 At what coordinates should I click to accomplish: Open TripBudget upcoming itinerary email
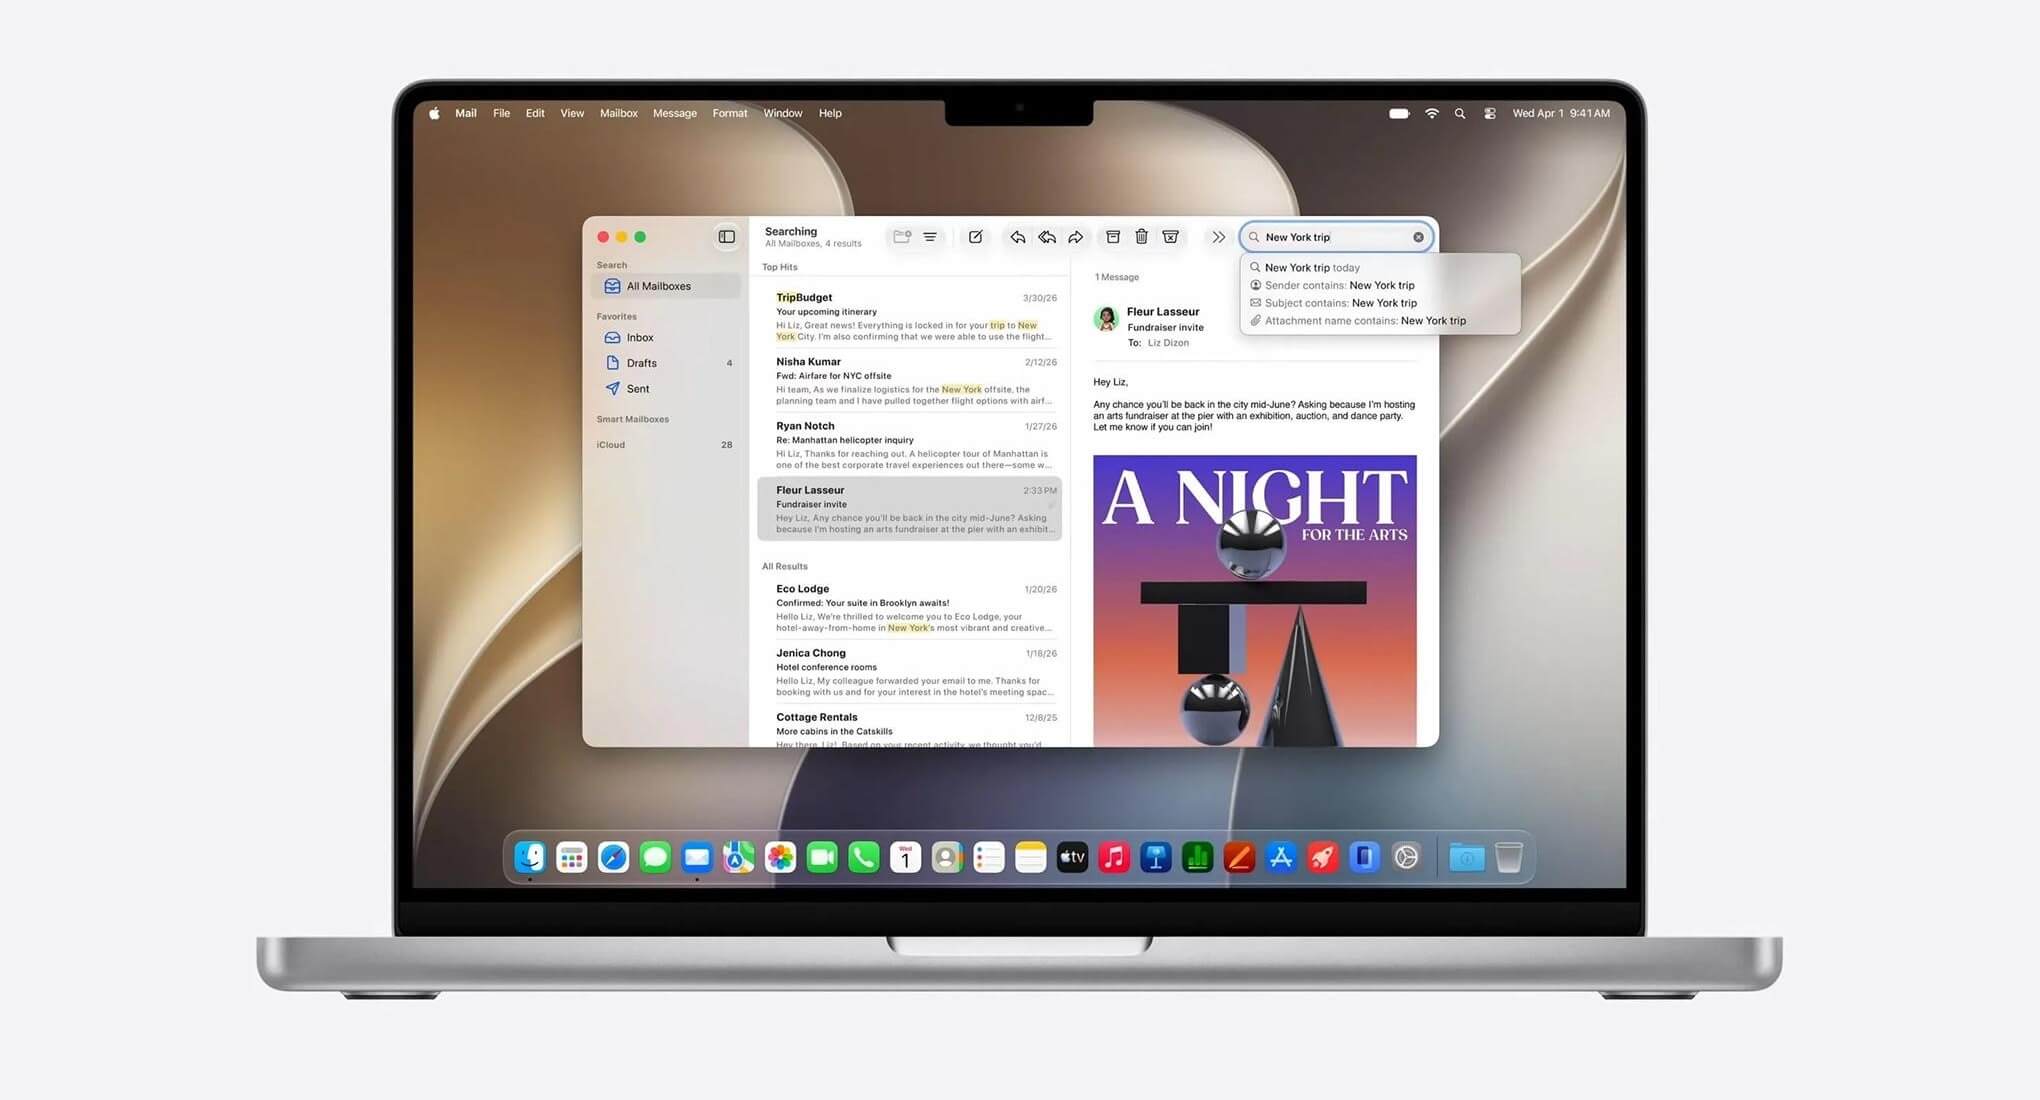[x=910, y=316]
